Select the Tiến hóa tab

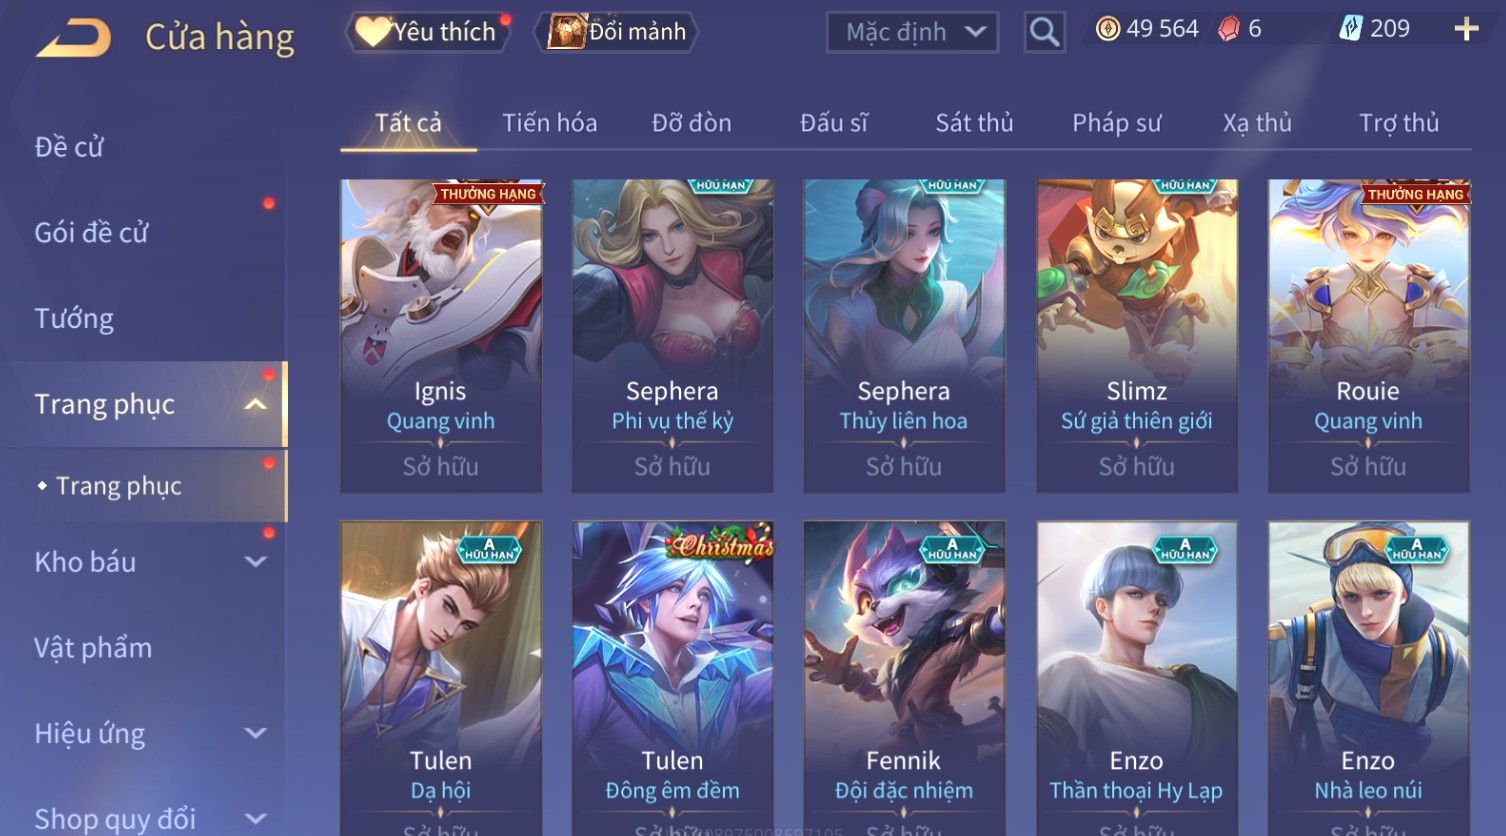[549, 123]
